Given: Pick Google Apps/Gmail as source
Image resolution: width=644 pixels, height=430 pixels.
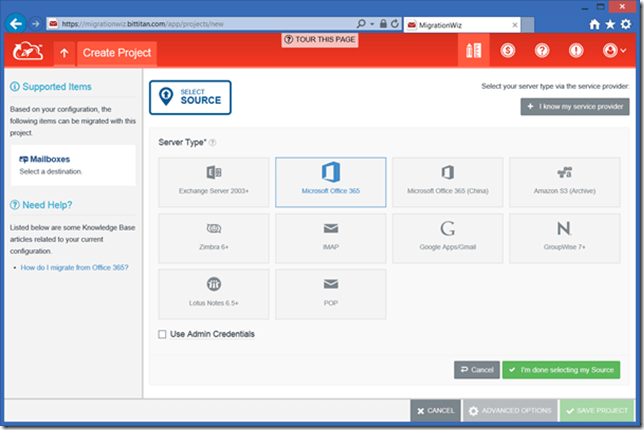Looking at the screenshot, I should pos(447,237).
